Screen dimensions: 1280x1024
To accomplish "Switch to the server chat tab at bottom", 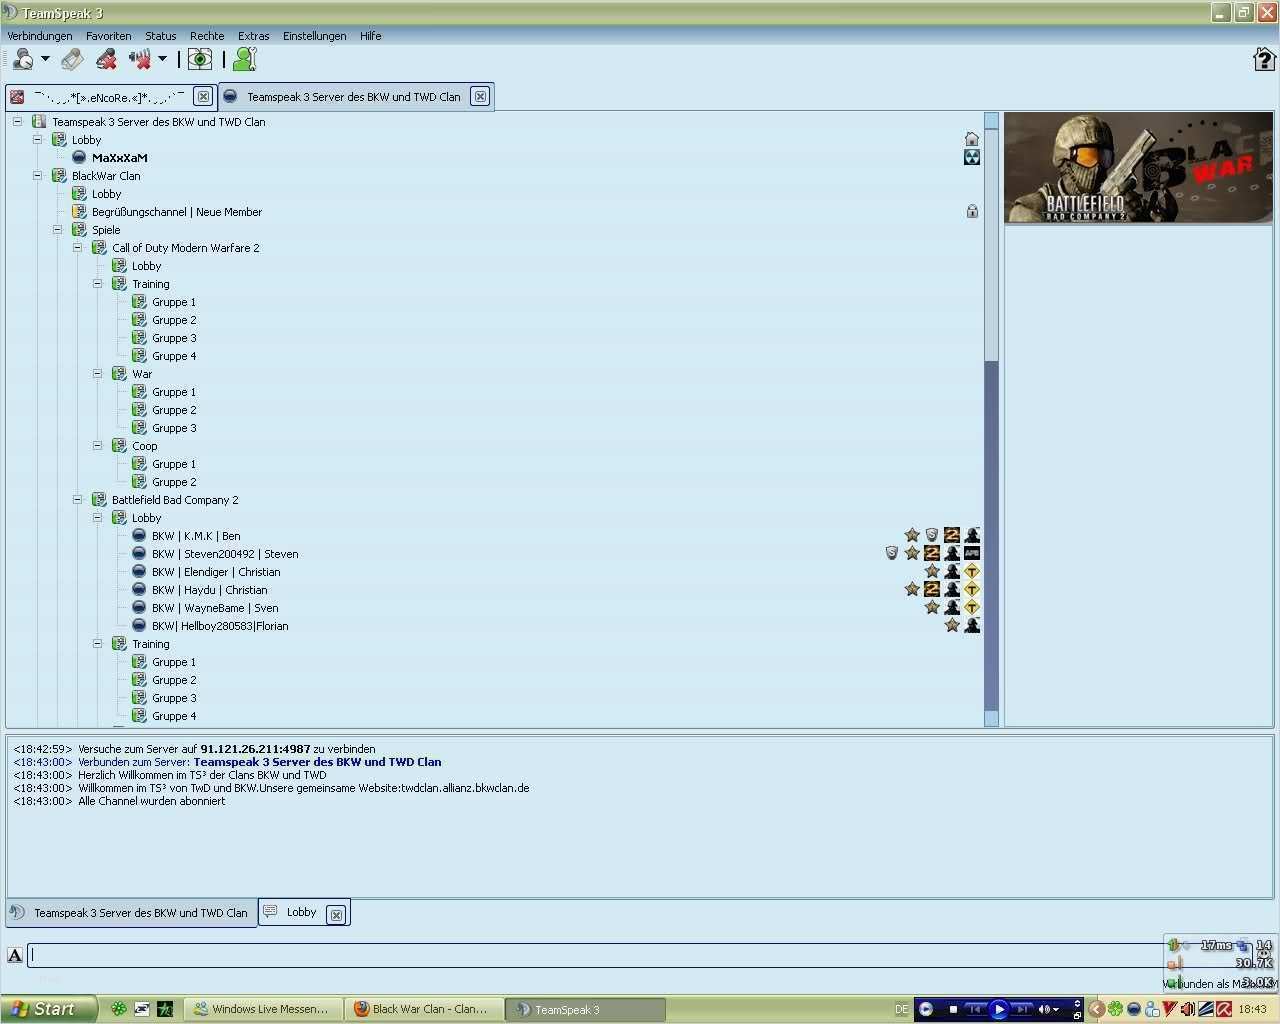I will tap(131, 913).
